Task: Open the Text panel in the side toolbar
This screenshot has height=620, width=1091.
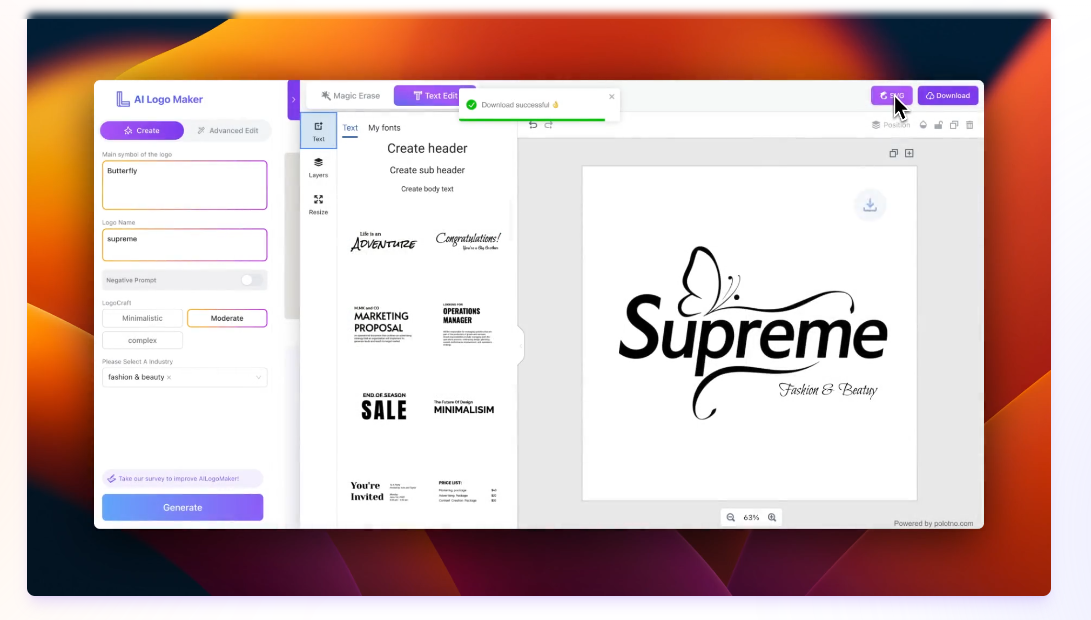Action: [319, 130]
